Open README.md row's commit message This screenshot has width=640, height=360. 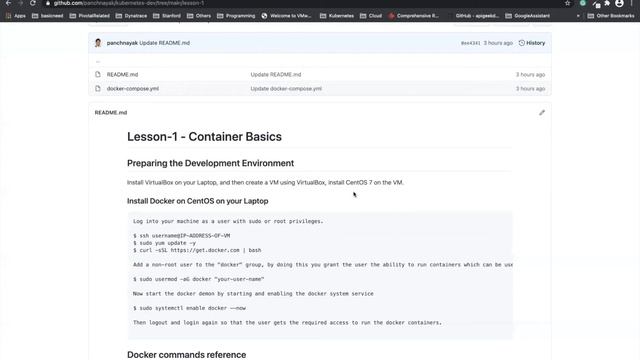[x=276, y=75]
